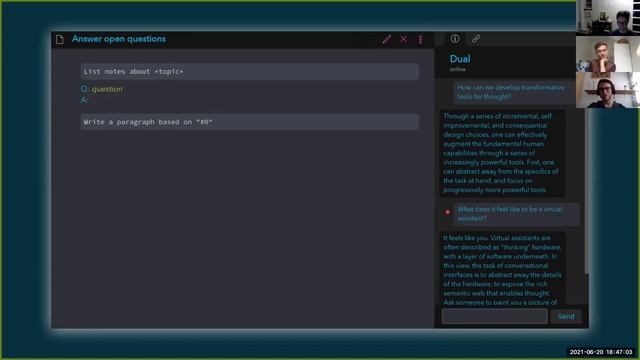This screenshot has width=640, height=360.
Task: Select the bottom participant video thumbnail
Action: [608, 90]
